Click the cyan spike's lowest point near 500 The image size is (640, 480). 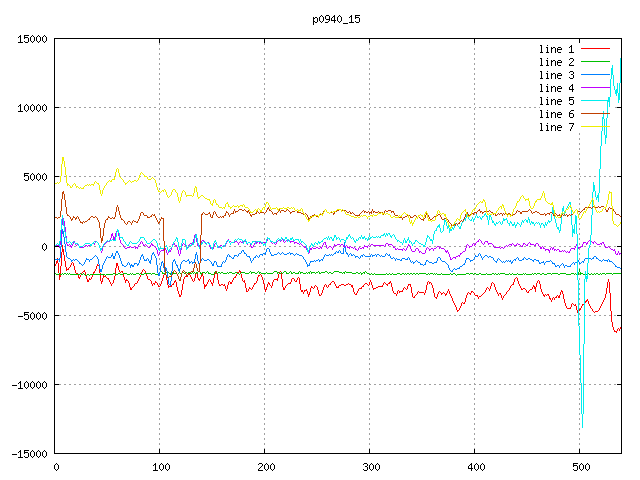582,427
